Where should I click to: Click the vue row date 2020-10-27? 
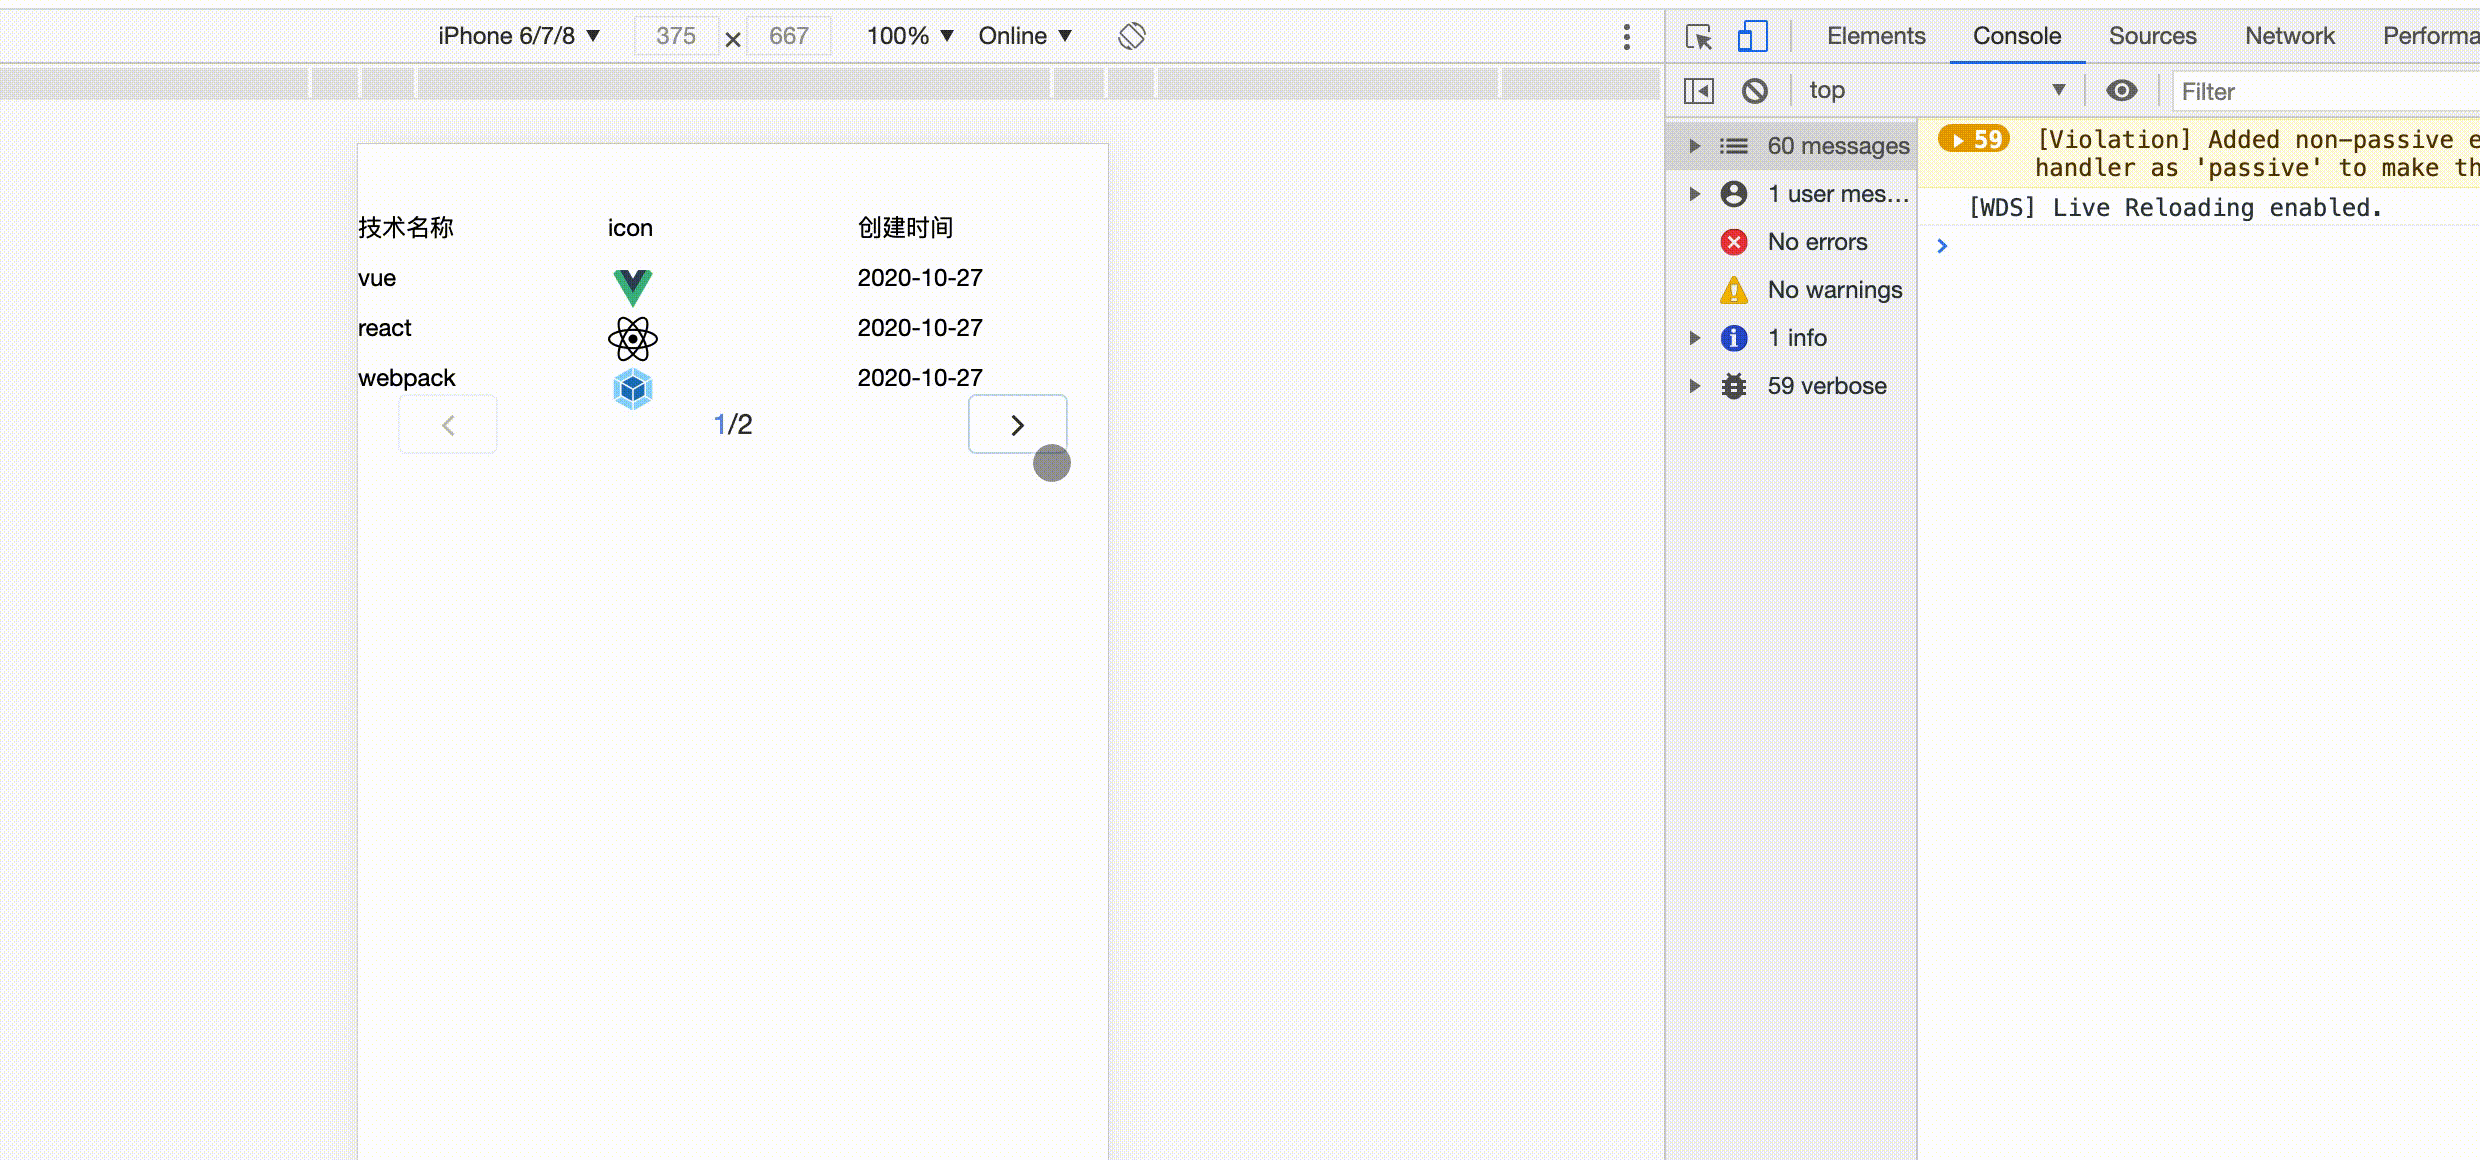(920, 278)
